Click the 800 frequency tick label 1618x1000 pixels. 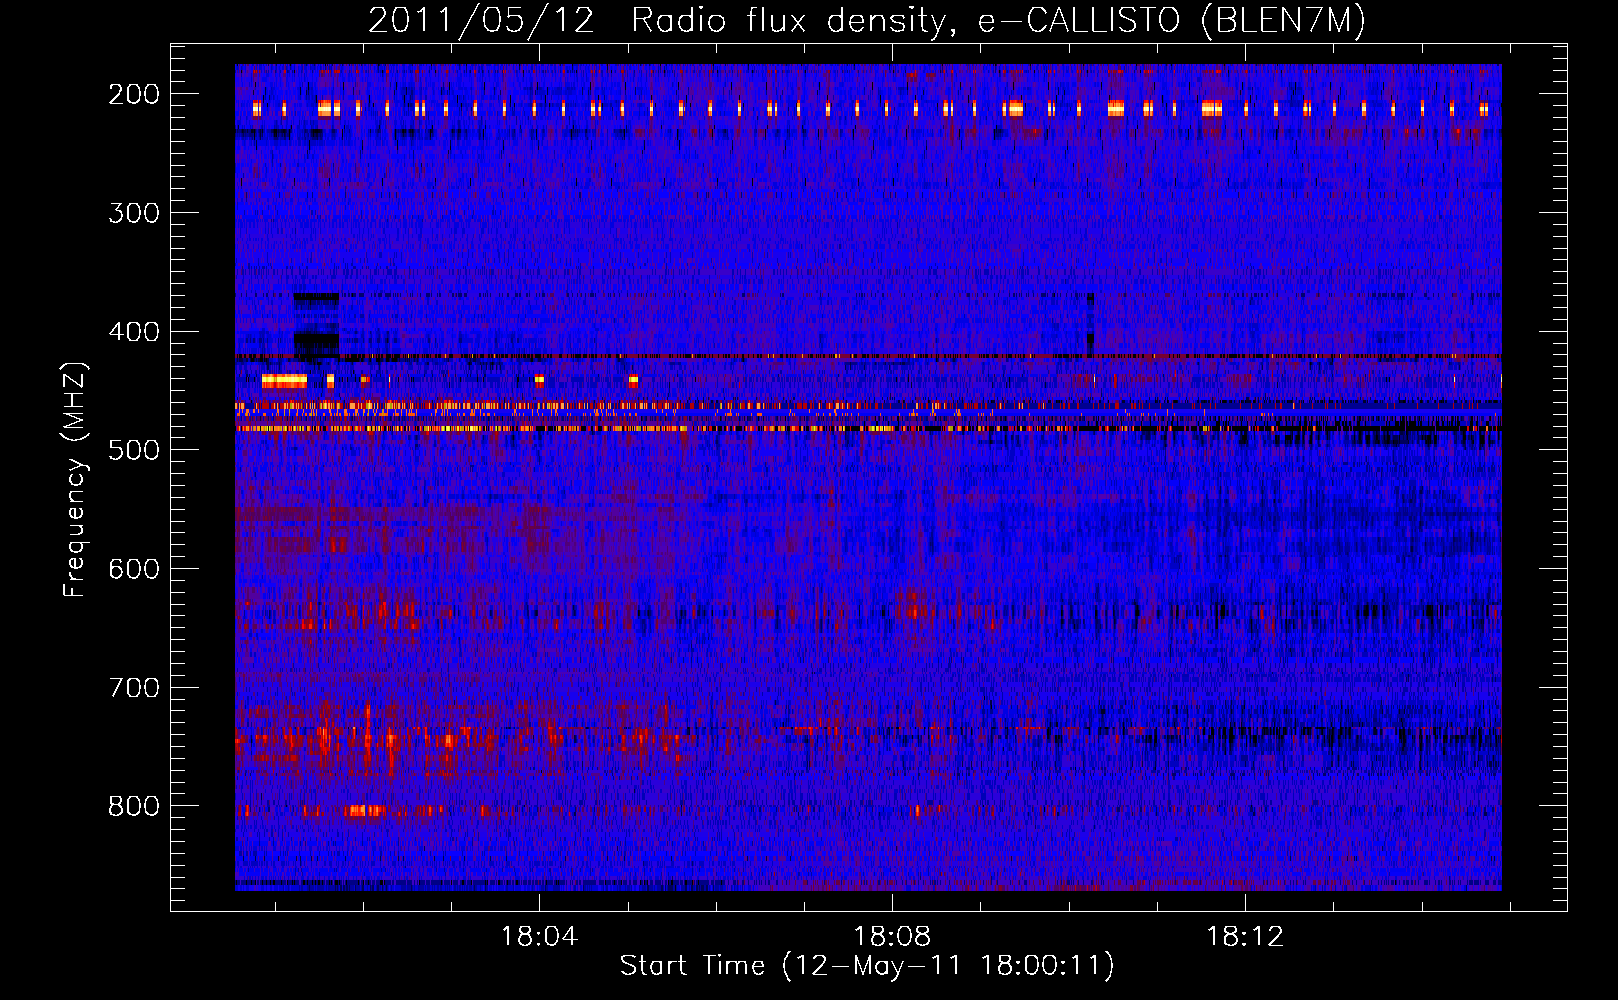pos(134,806)
